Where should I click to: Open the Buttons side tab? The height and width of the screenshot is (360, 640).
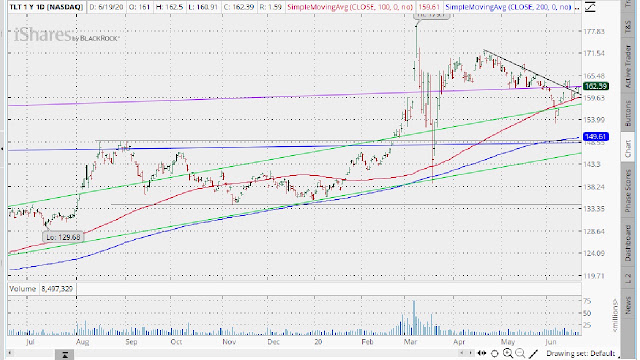628,113
